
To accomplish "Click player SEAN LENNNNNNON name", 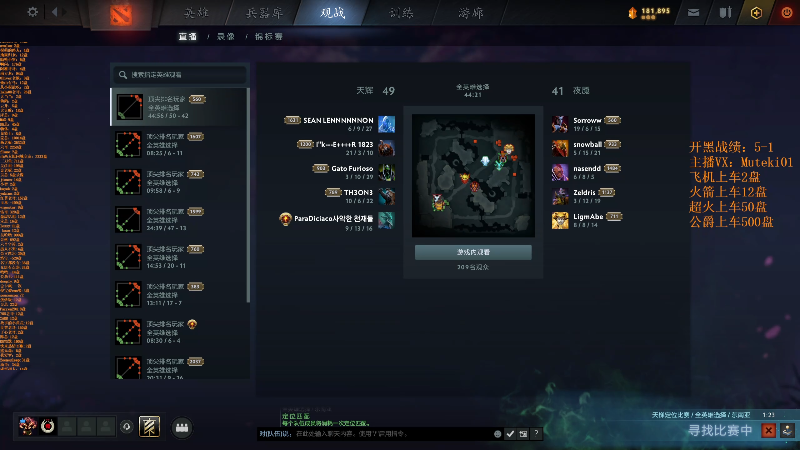I will [x=338, y=120].
